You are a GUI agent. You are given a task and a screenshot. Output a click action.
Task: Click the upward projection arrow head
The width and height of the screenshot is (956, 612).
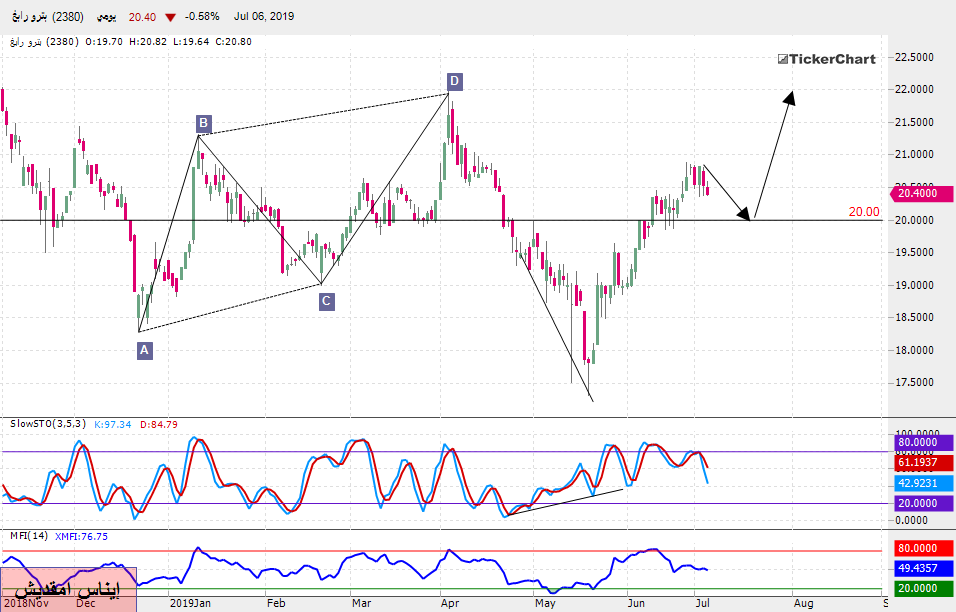pos(791,97)
